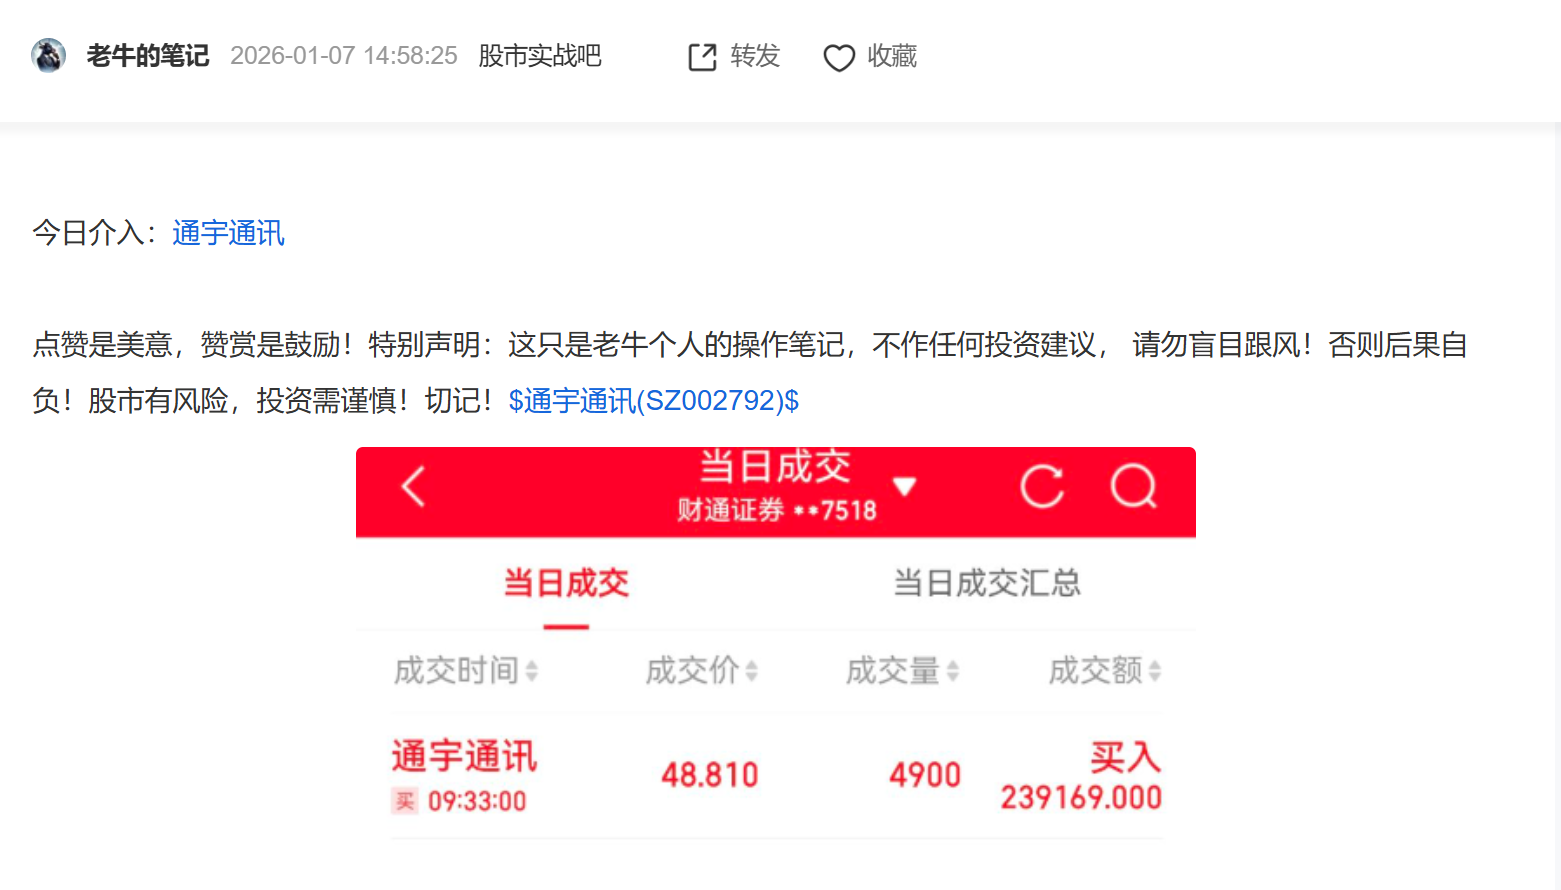Open $通宇通讯(SZ002792)$ stock tag link
Viewport: 1561px width, 890px height.
pos(654,401)
